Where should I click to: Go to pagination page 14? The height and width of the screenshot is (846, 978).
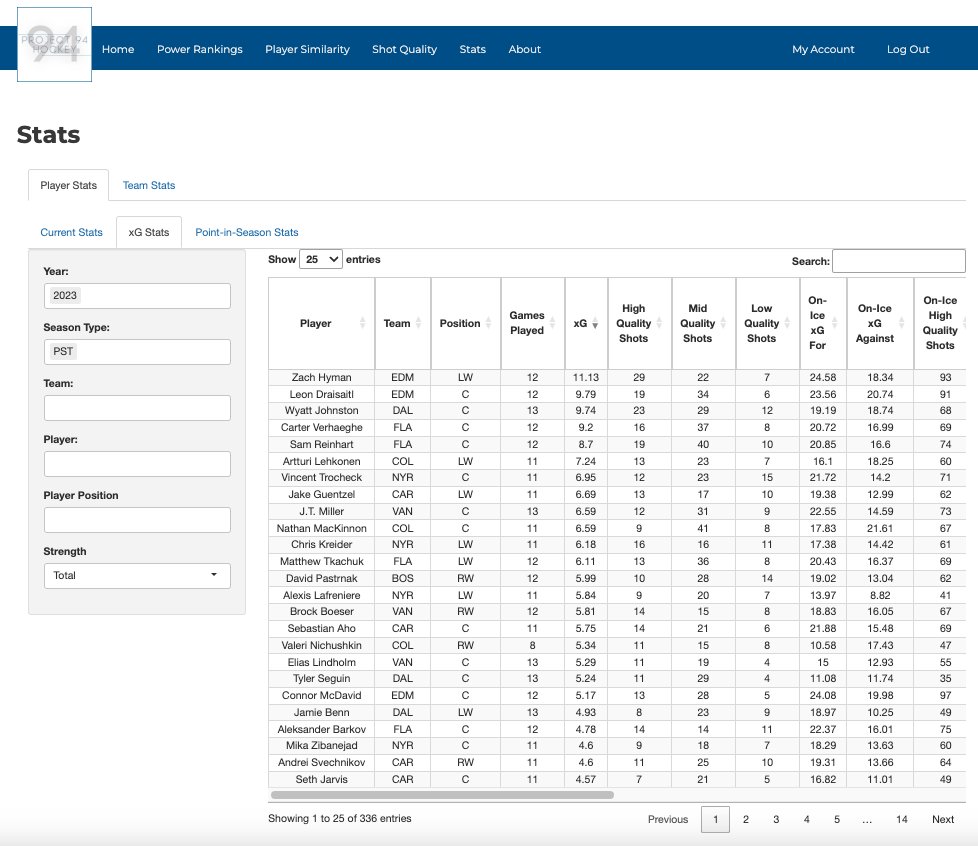click(901, 819)
